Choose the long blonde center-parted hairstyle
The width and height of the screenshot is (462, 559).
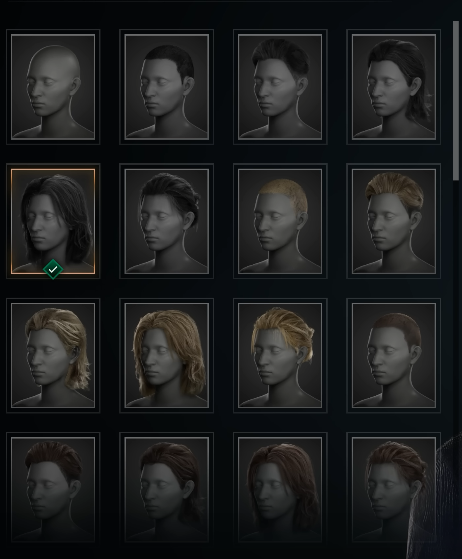point(166,355)
